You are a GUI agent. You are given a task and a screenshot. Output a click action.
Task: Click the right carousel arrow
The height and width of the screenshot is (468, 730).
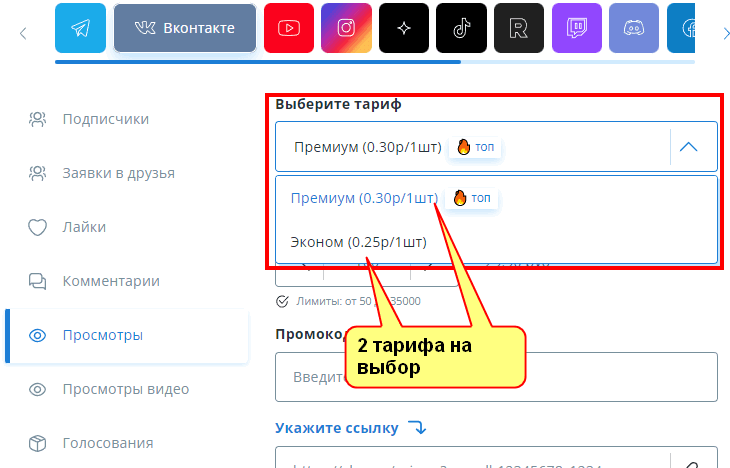pyautogui.click(x=726, y=34)
